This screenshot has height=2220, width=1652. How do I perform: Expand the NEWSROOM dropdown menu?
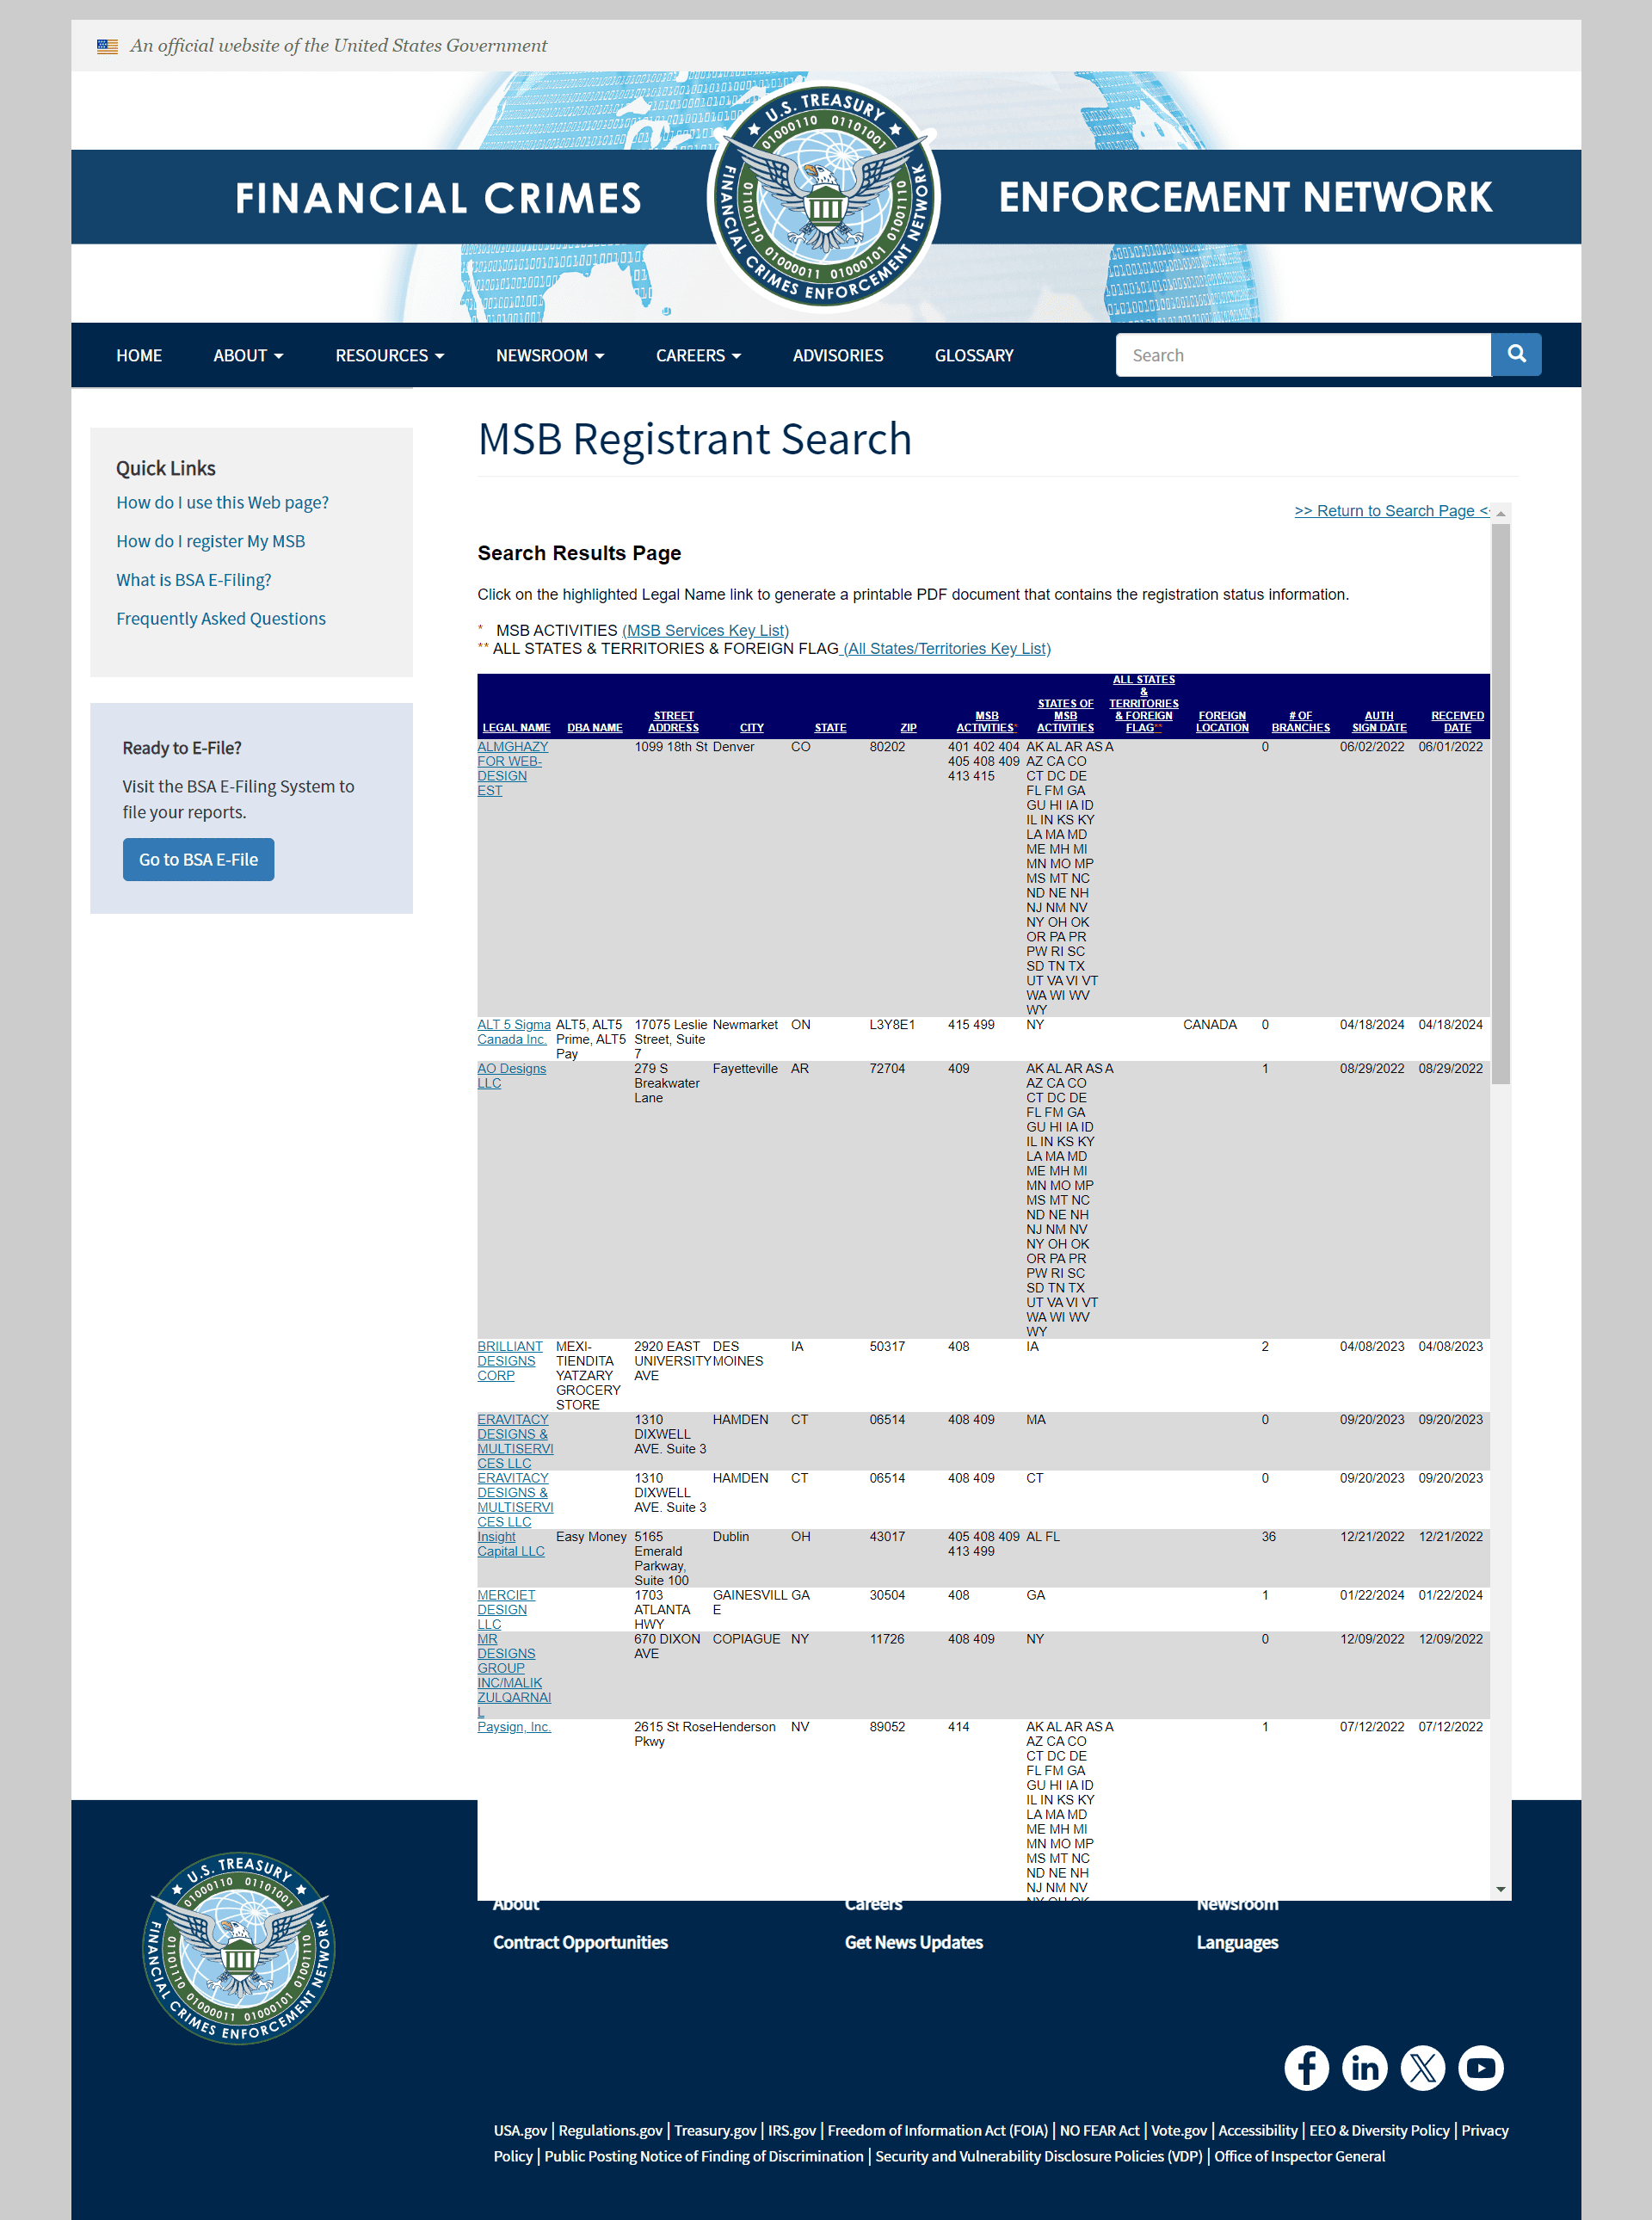tap(550, 355)
